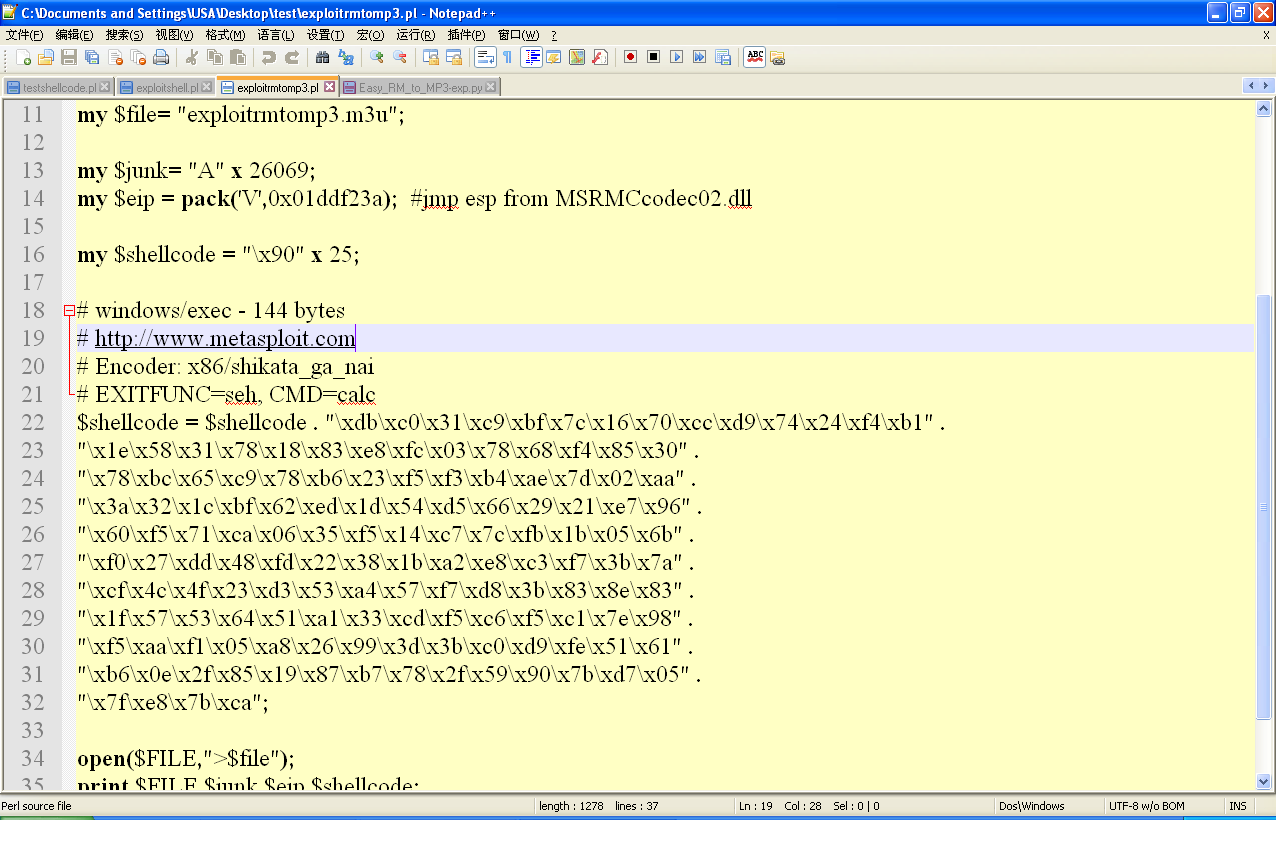Image resolution: width=1276 pixels, height=846 pixels.
Task: Click the Open file toolbar icon
Action: [x=46, y=57]
